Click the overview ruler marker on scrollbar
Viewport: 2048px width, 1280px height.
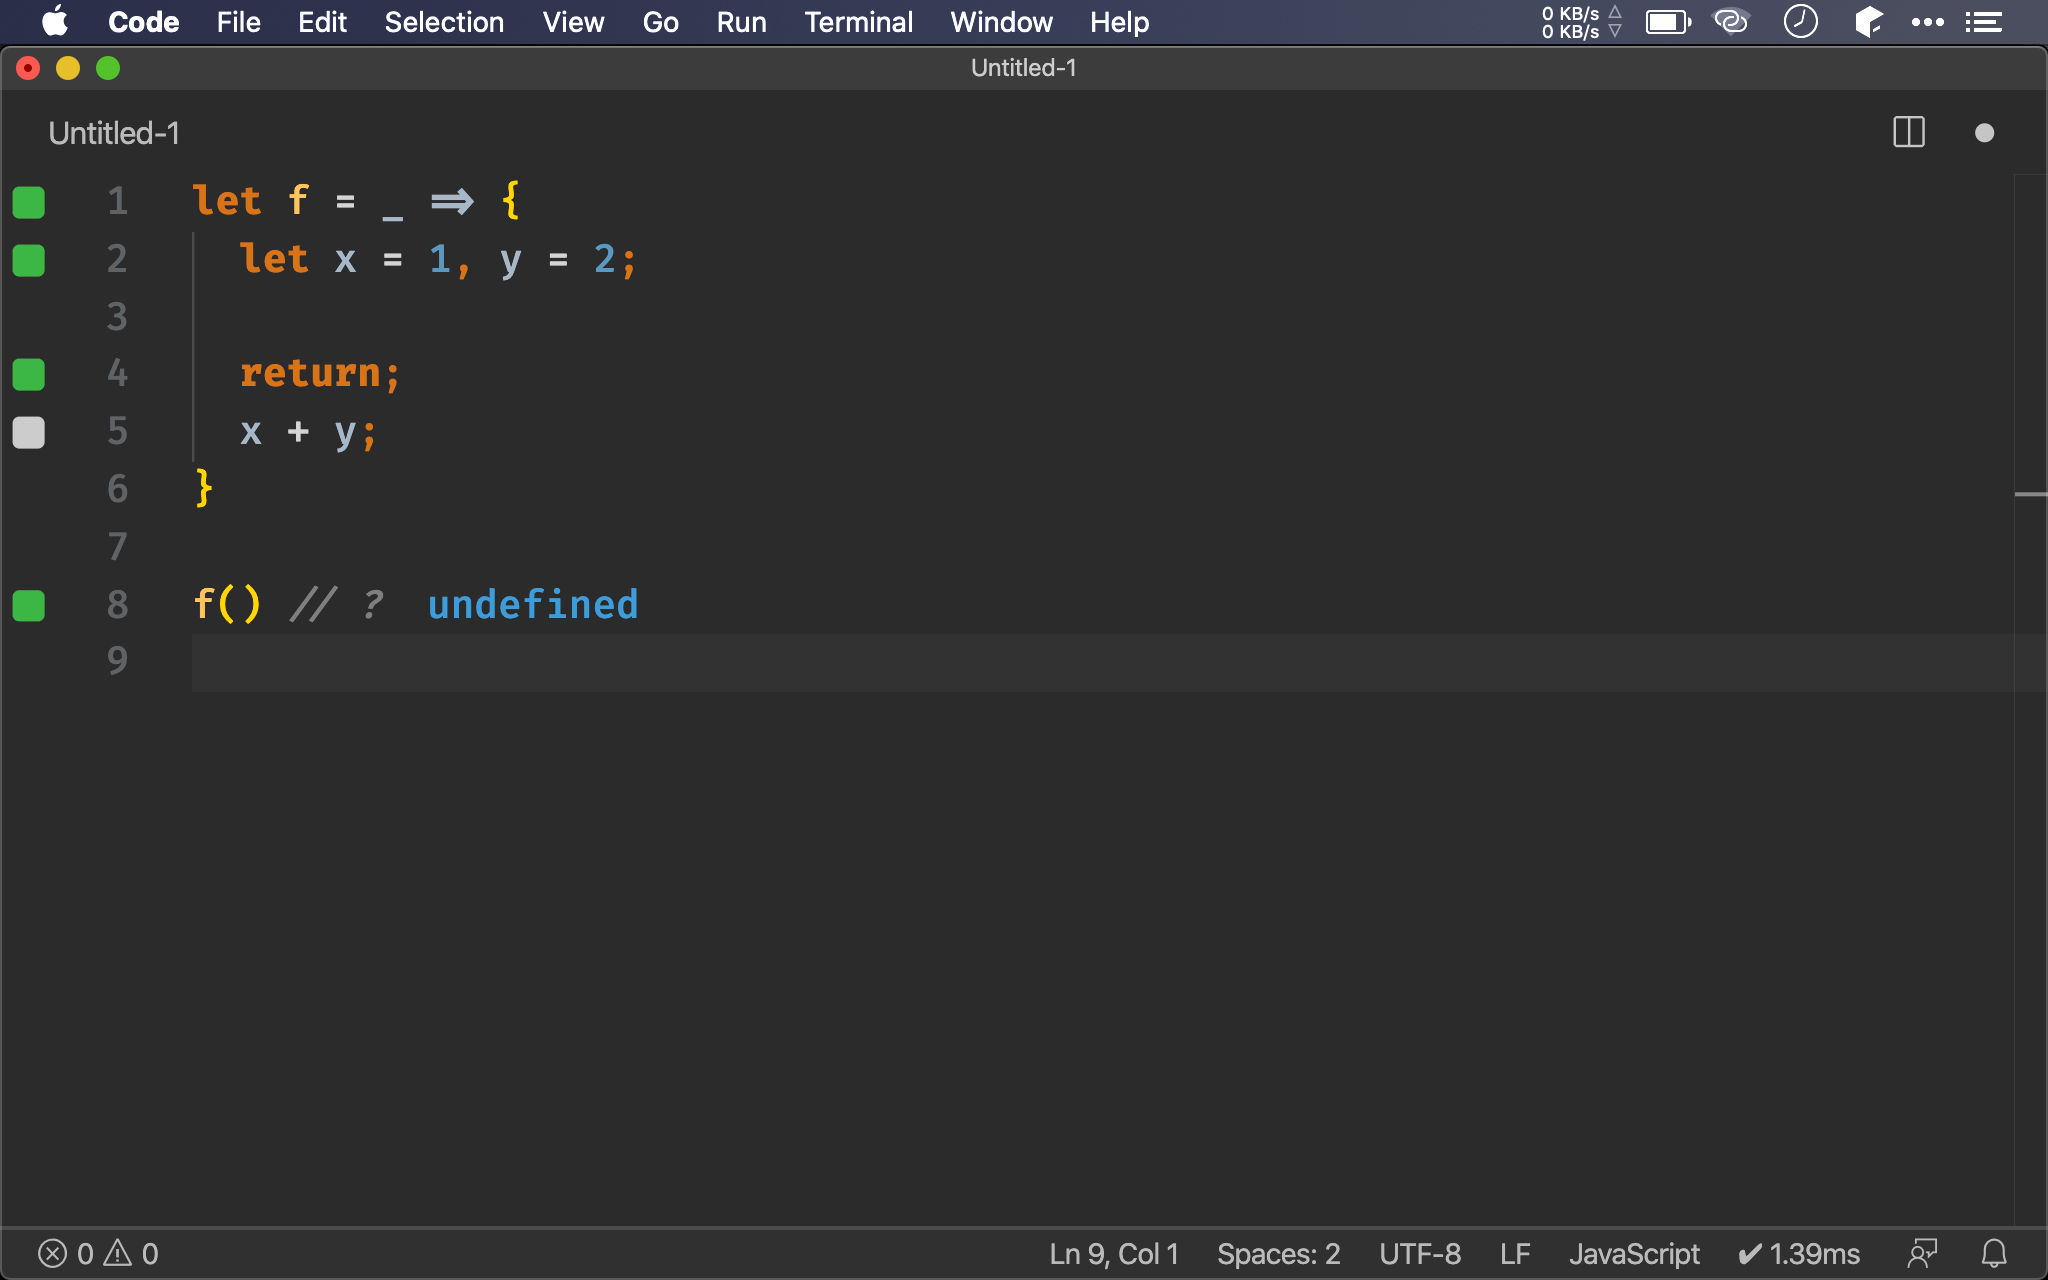(x=2030, y=494)
